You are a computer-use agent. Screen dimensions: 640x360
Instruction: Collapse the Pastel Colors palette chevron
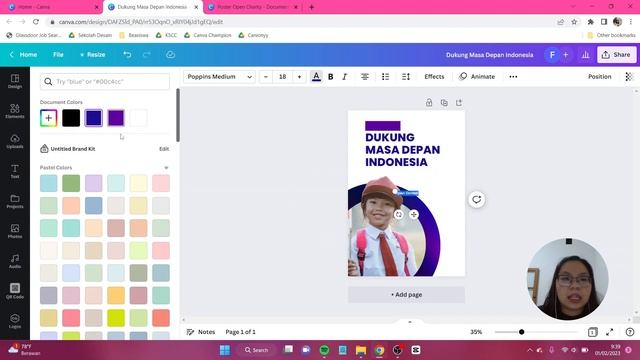[166, 168]
